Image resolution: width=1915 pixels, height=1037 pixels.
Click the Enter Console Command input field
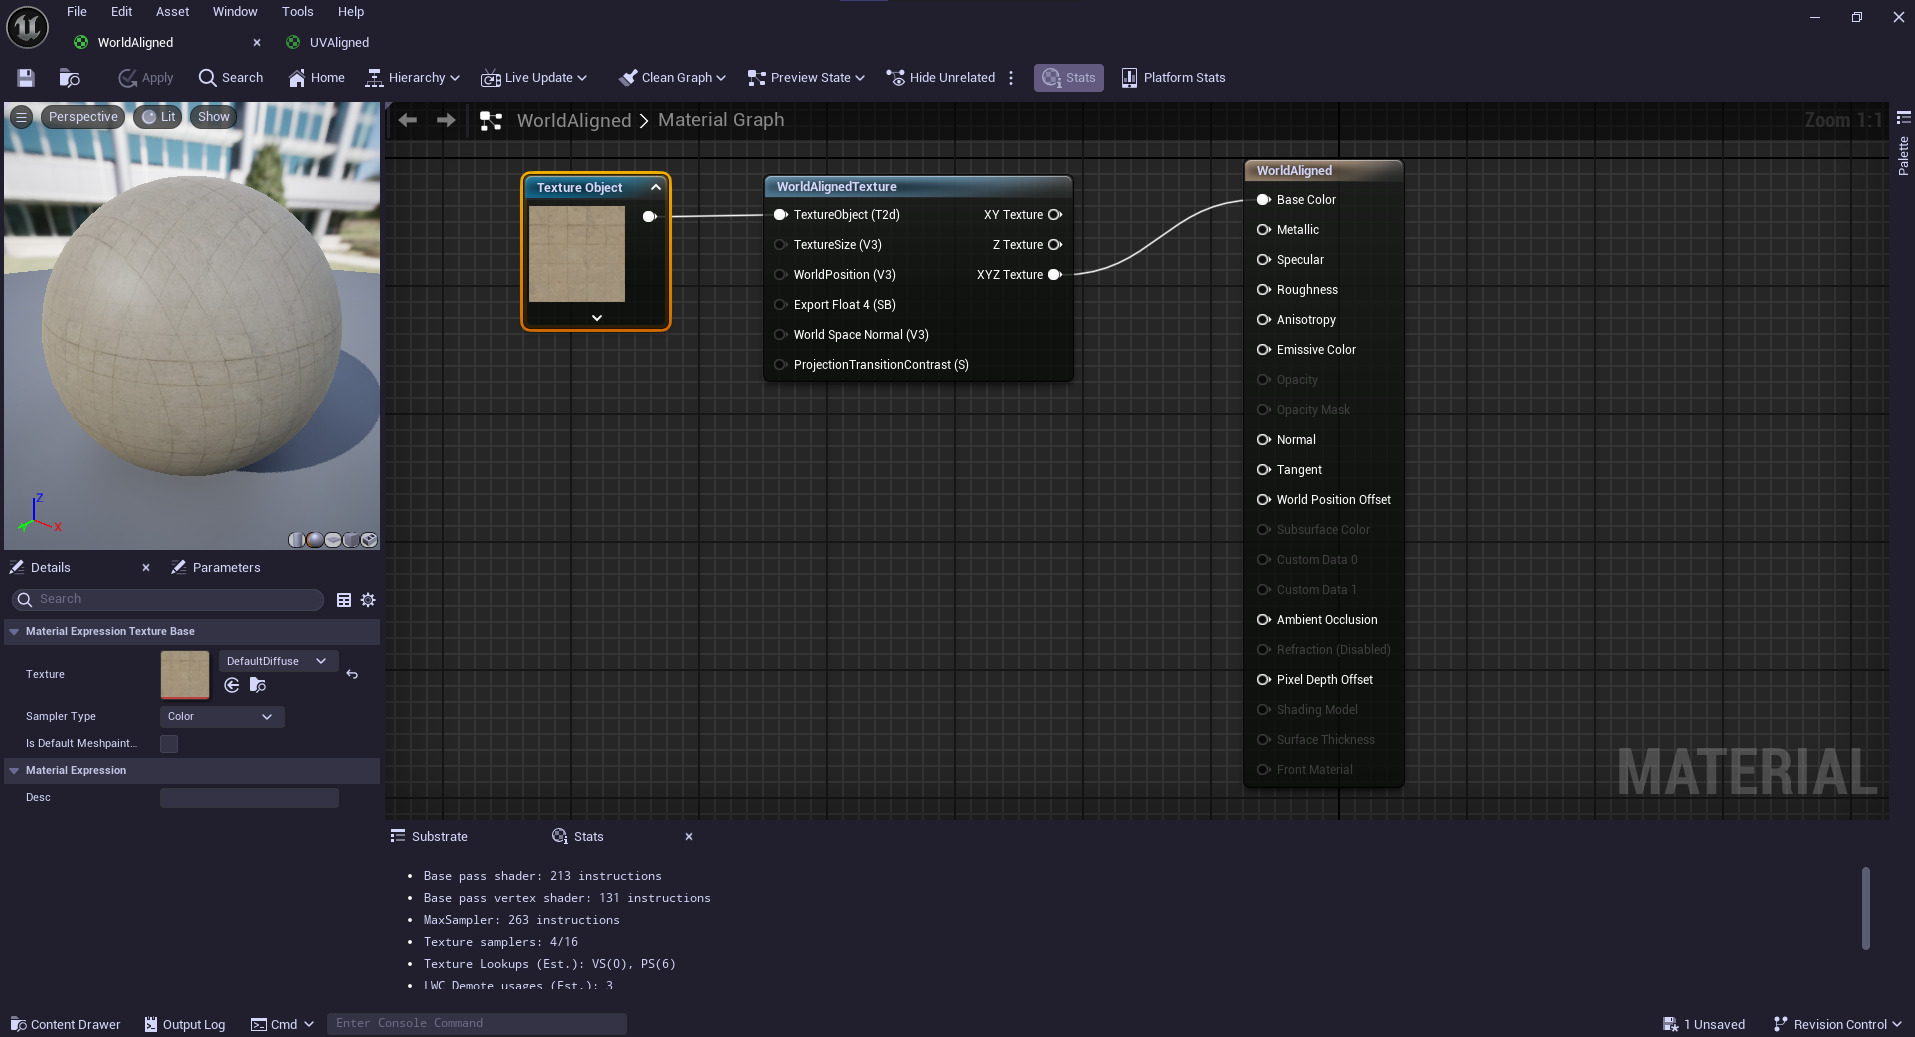pyautogui.click(x=477, y=1023)
